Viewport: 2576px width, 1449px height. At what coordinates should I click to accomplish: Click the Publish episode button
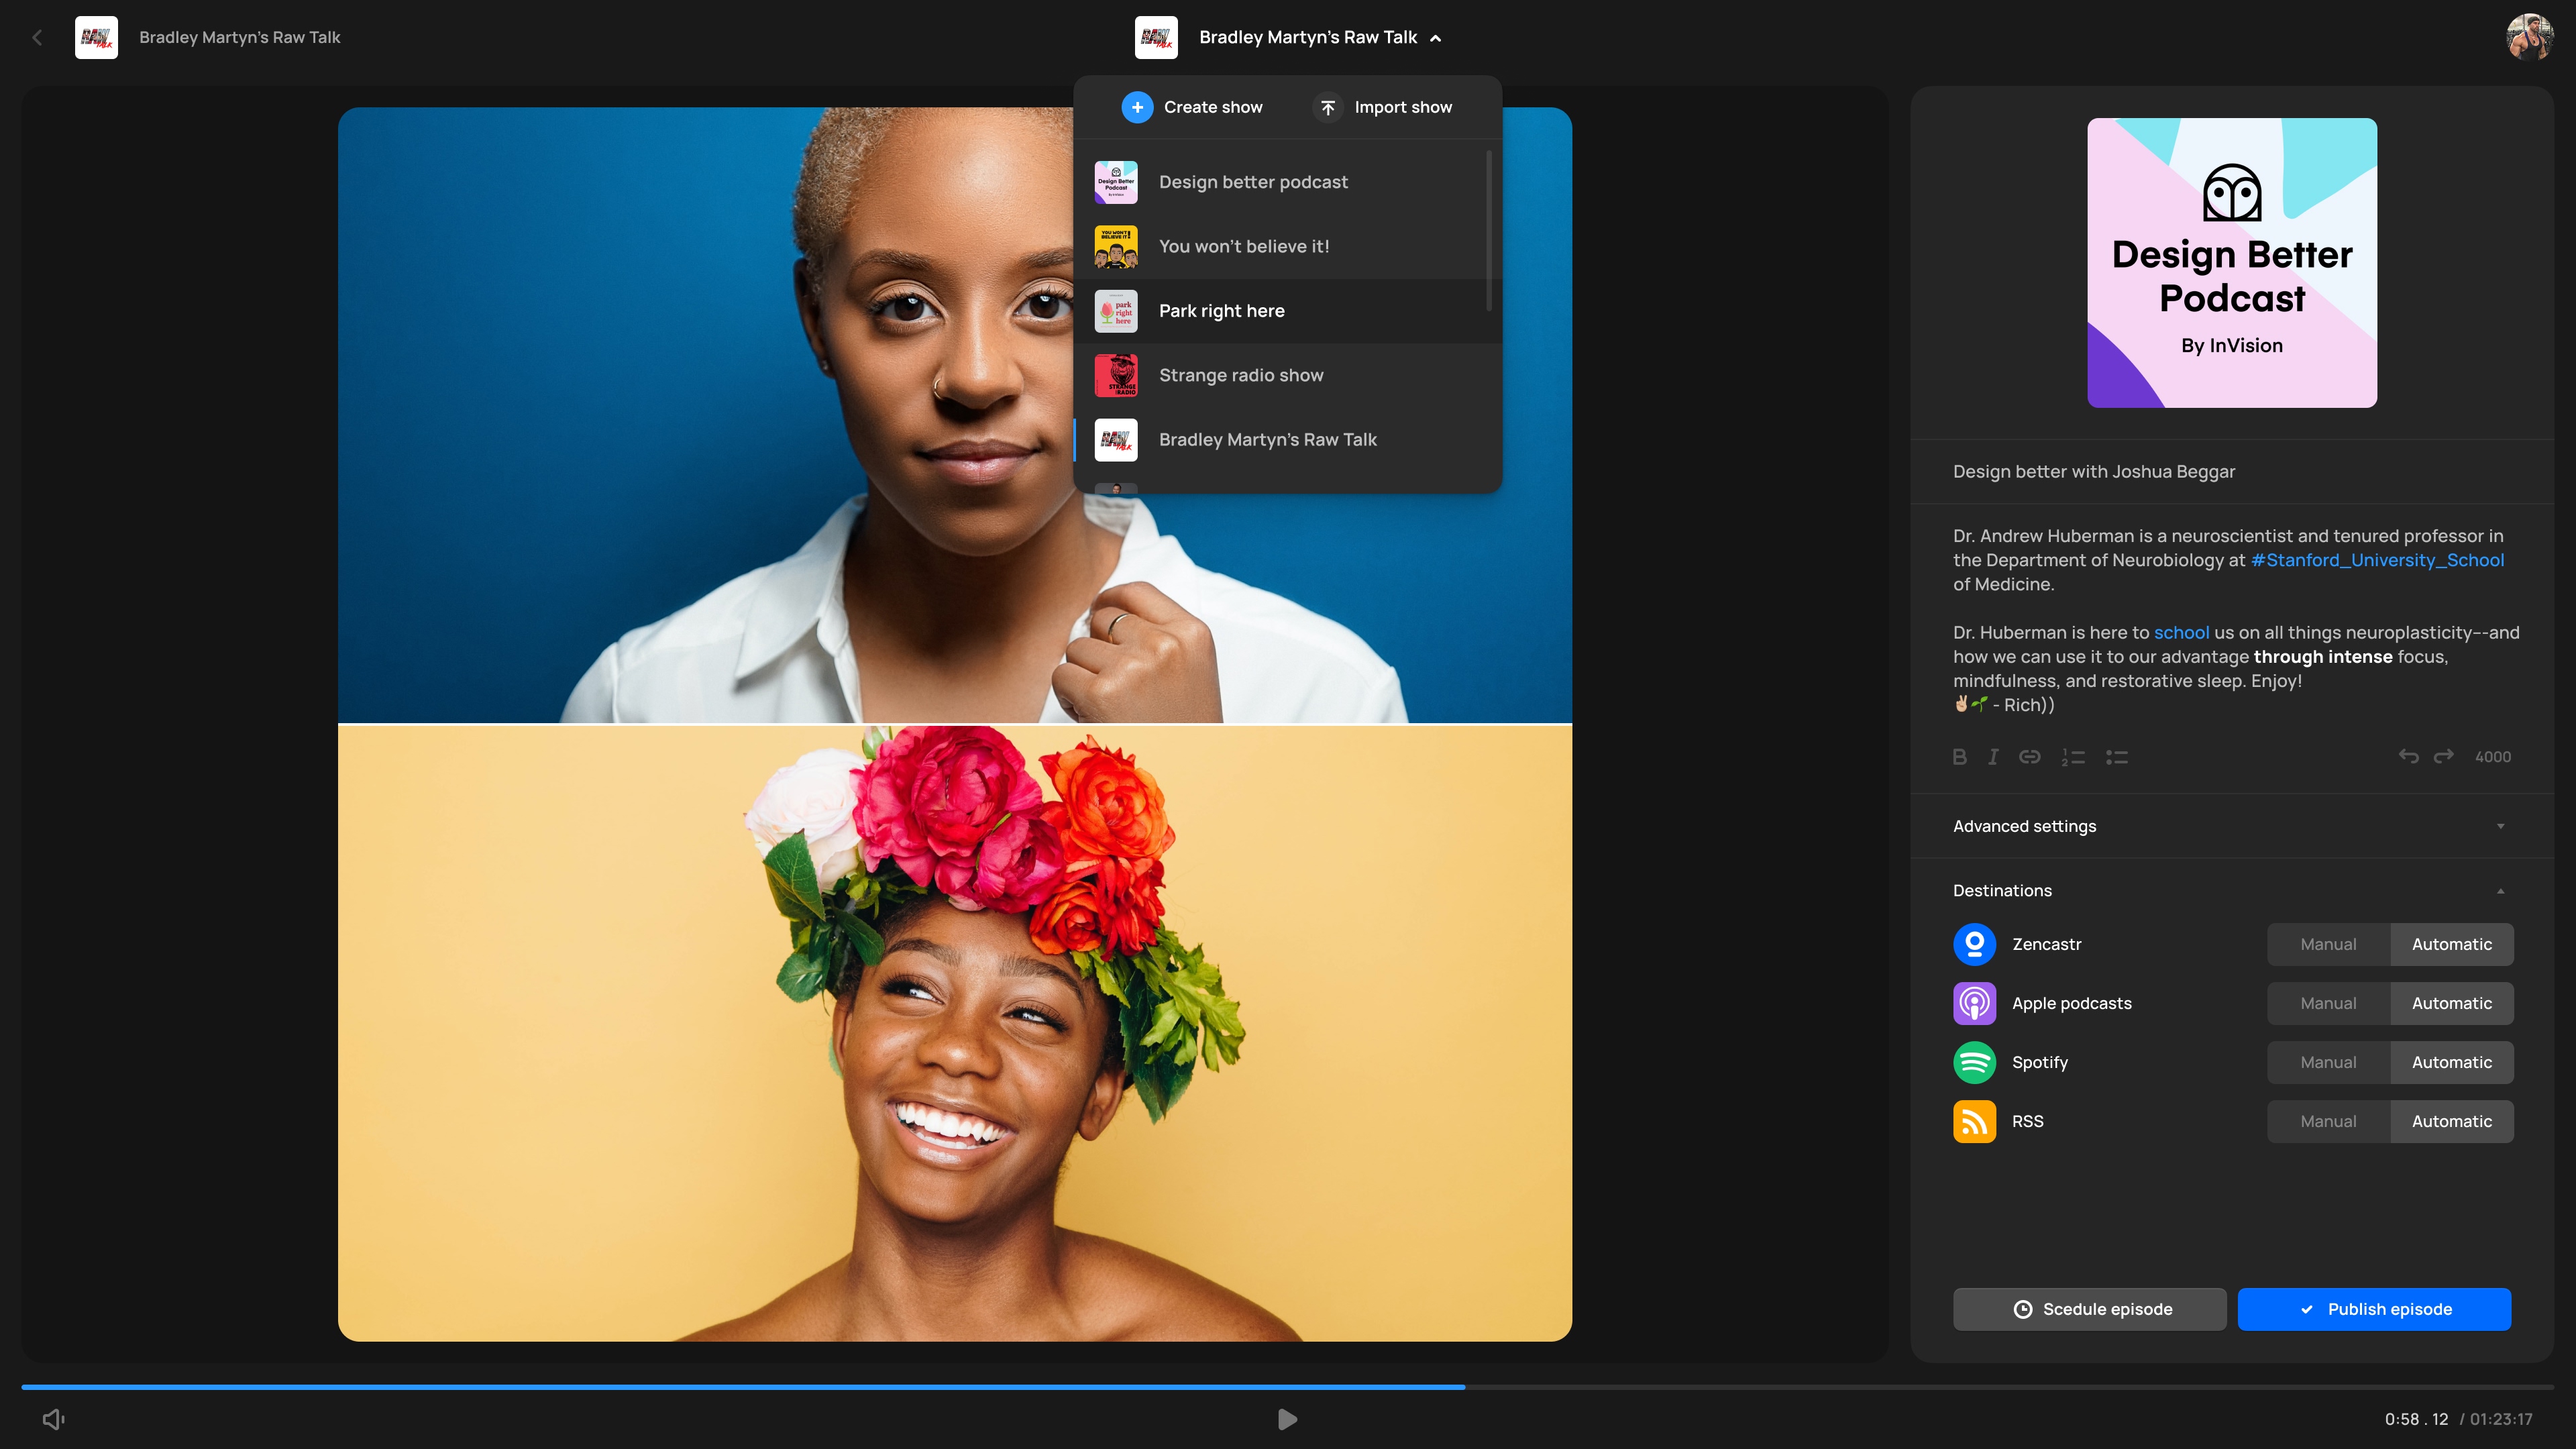(x=2373, y=1309)
